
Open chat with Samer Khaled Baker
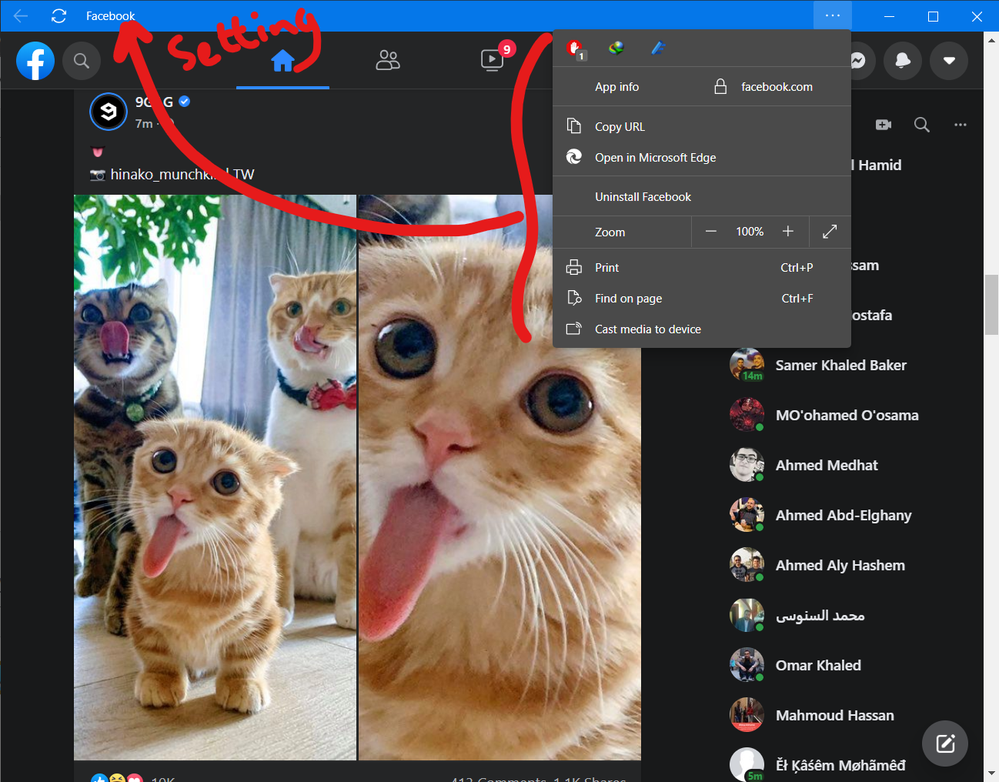click(841, 365)
